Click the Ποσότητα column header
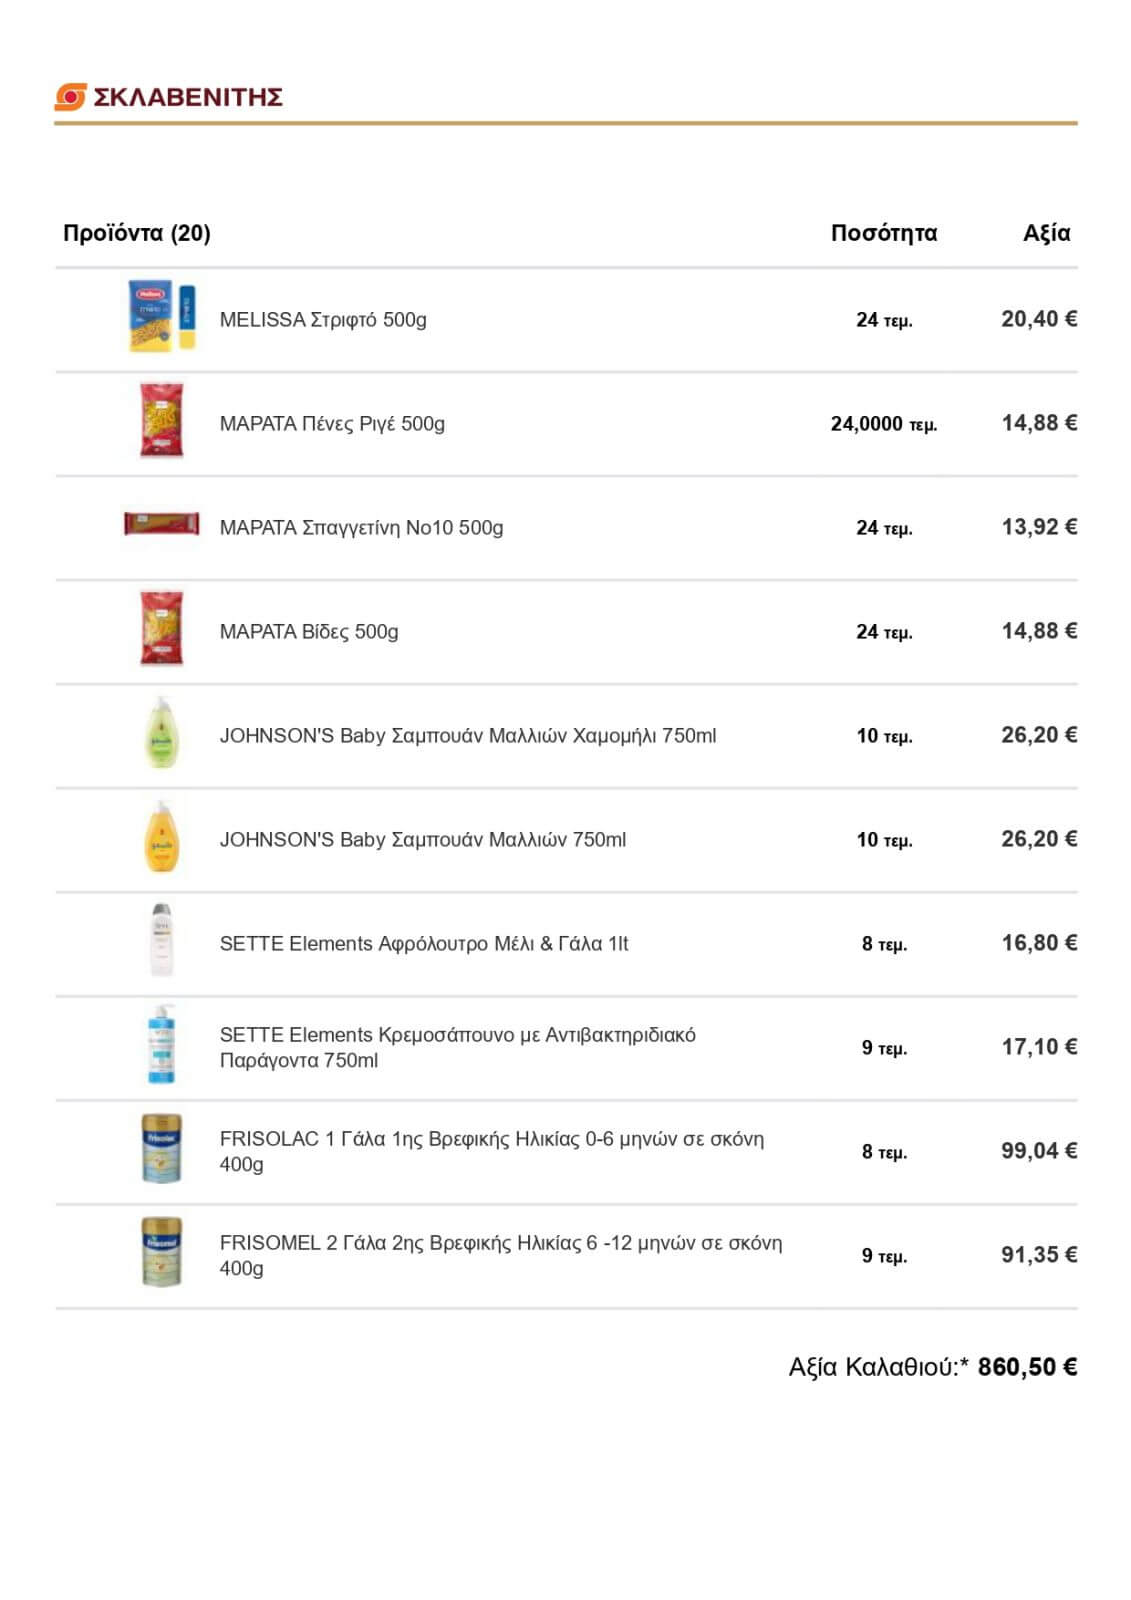 (x=884, y=233)
